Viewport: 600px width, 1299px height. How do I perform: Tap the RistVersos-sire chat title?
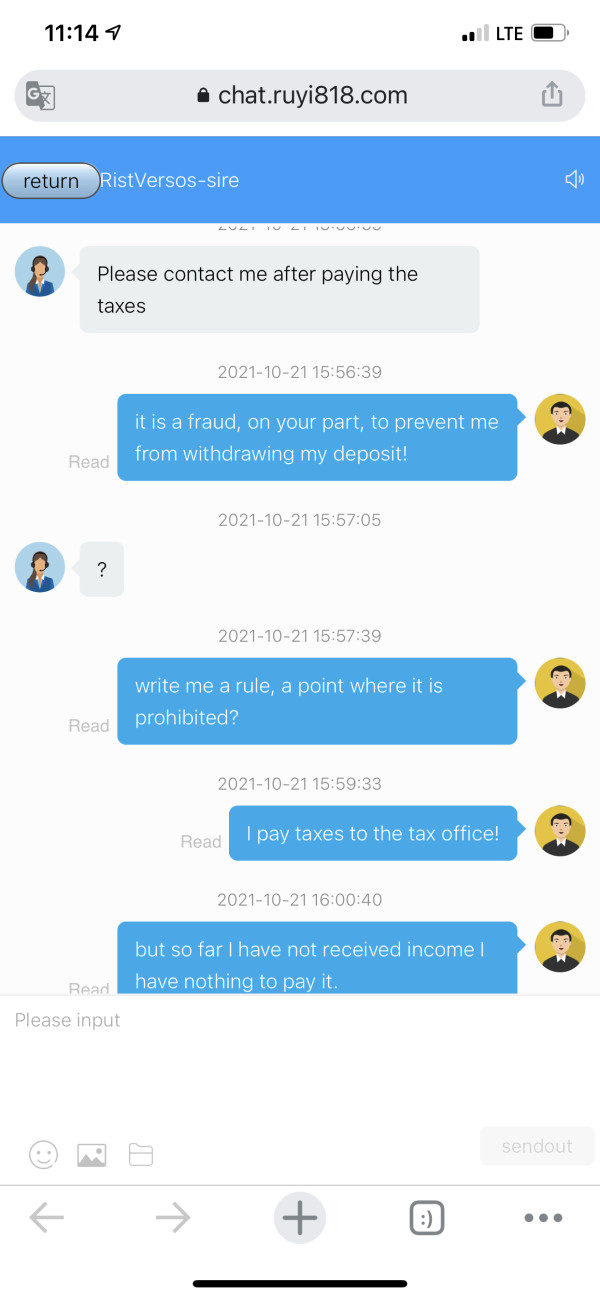pos(169,181)
